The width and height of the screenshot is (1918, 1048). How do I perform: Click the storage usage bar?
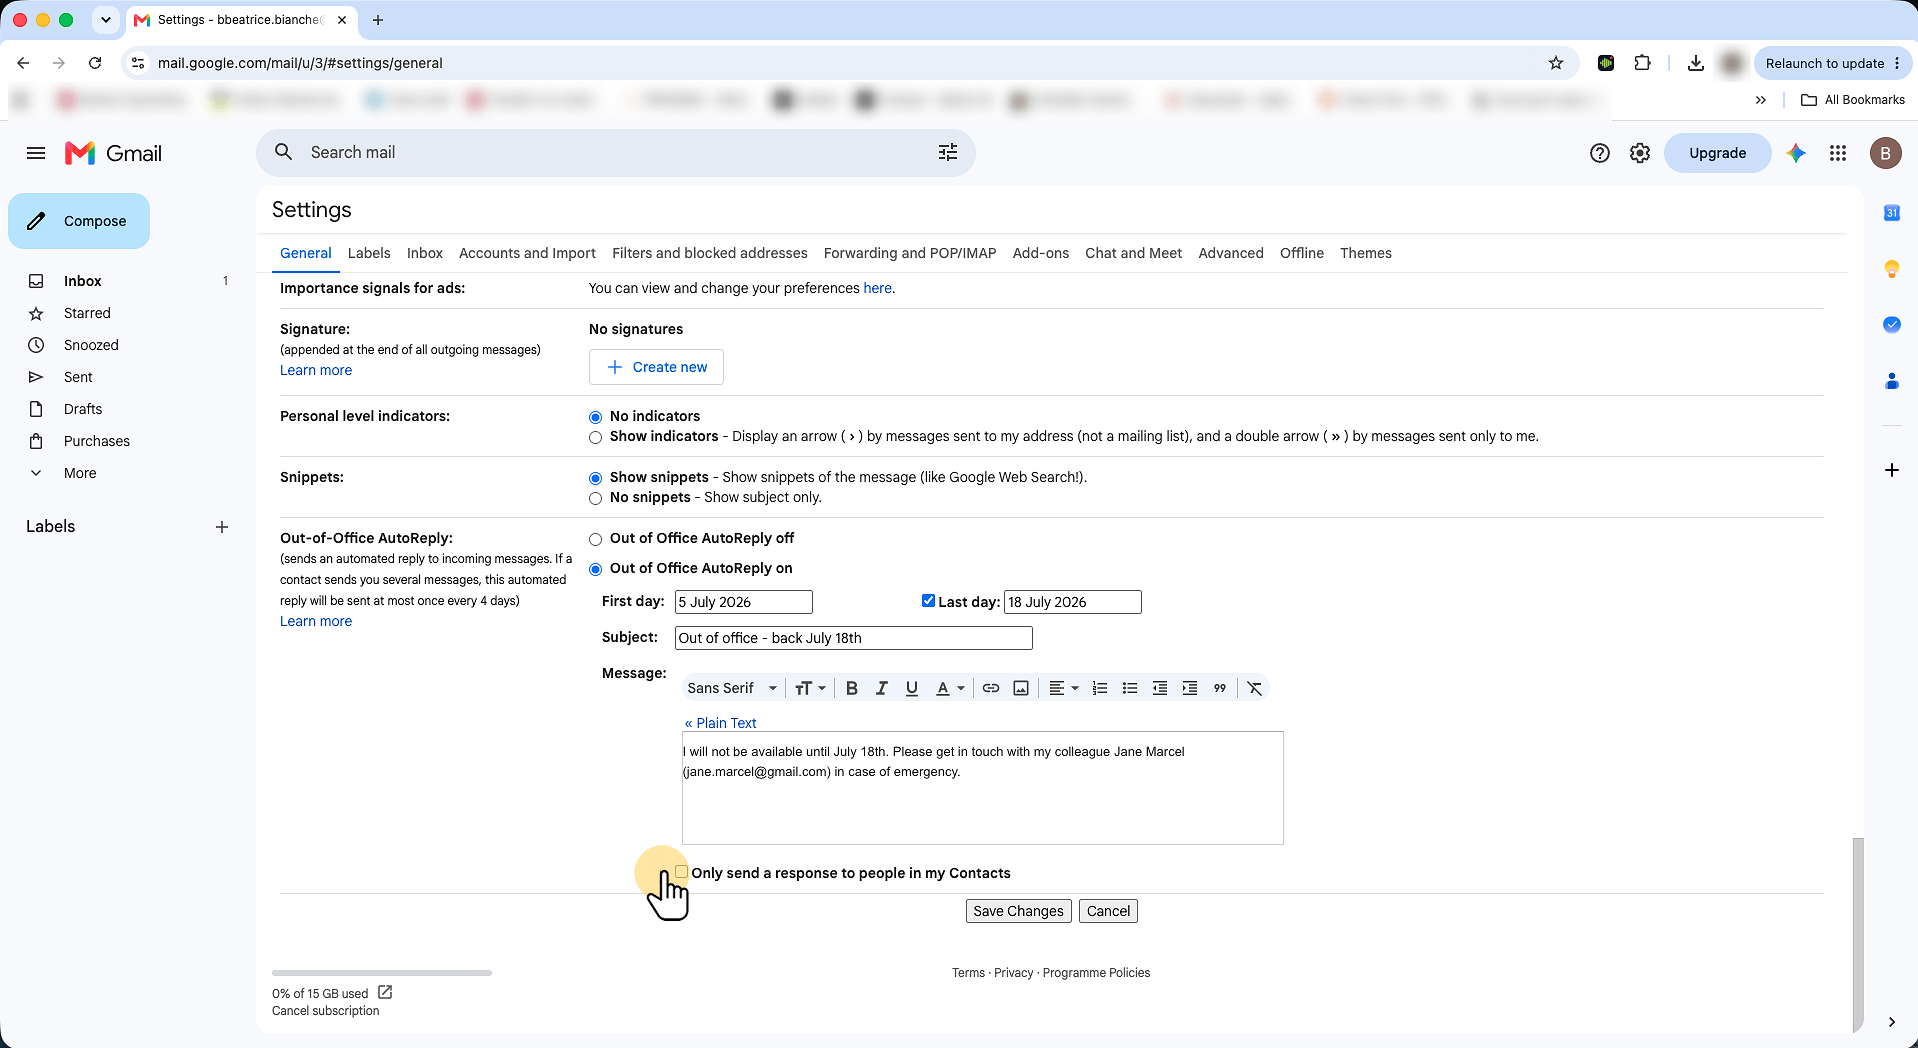pyautogui.click(x=382, y=973)
